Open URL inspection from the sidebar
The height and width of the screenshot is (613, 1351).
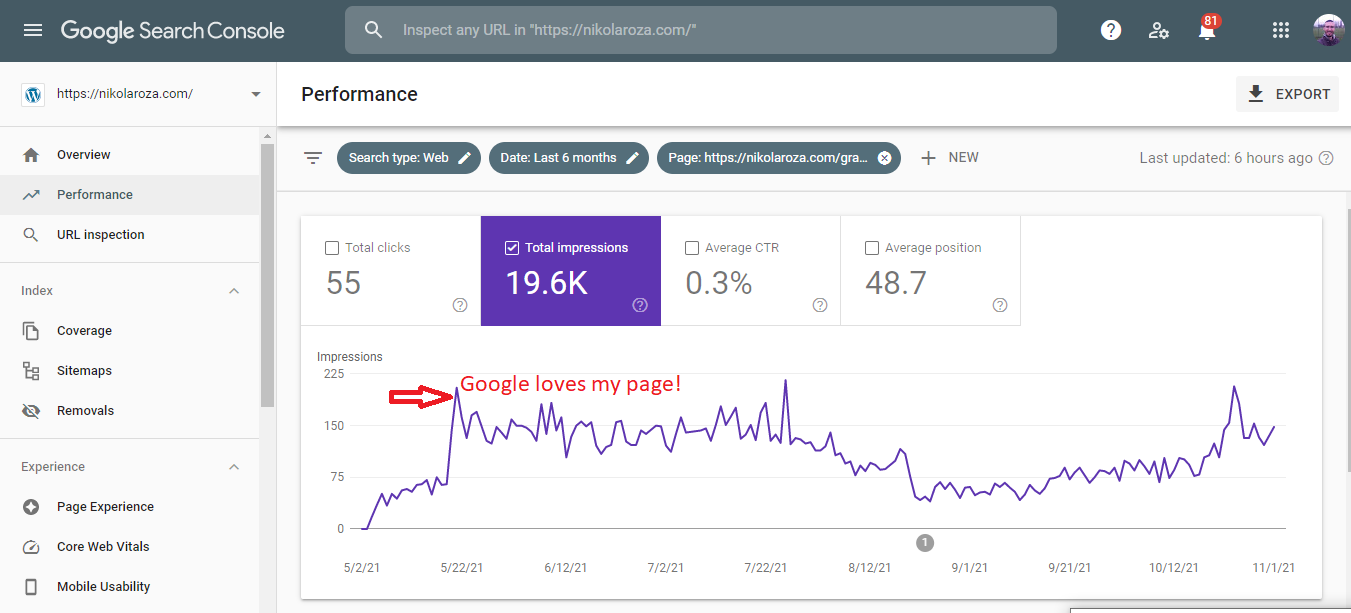point(130,235)
